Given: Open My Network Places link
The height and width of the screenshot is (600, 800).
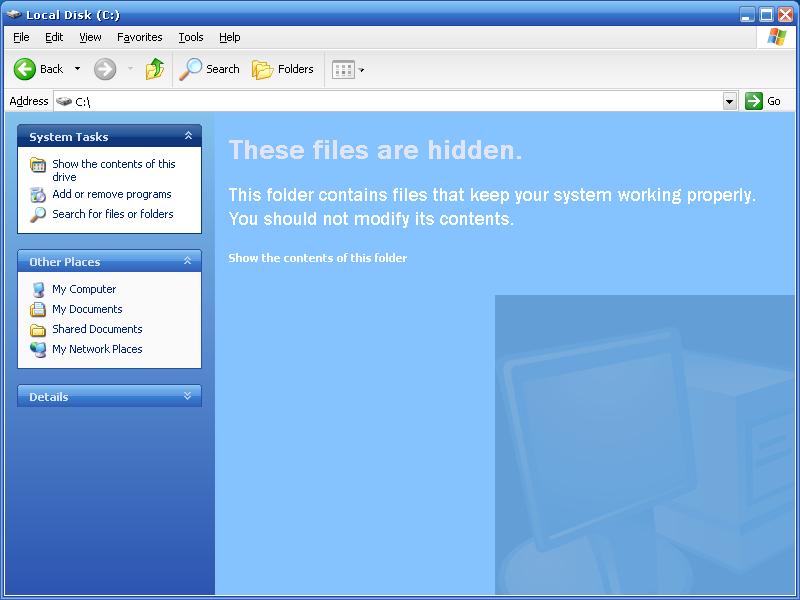Looking at the screenshot, I should (x=97, y=349).
